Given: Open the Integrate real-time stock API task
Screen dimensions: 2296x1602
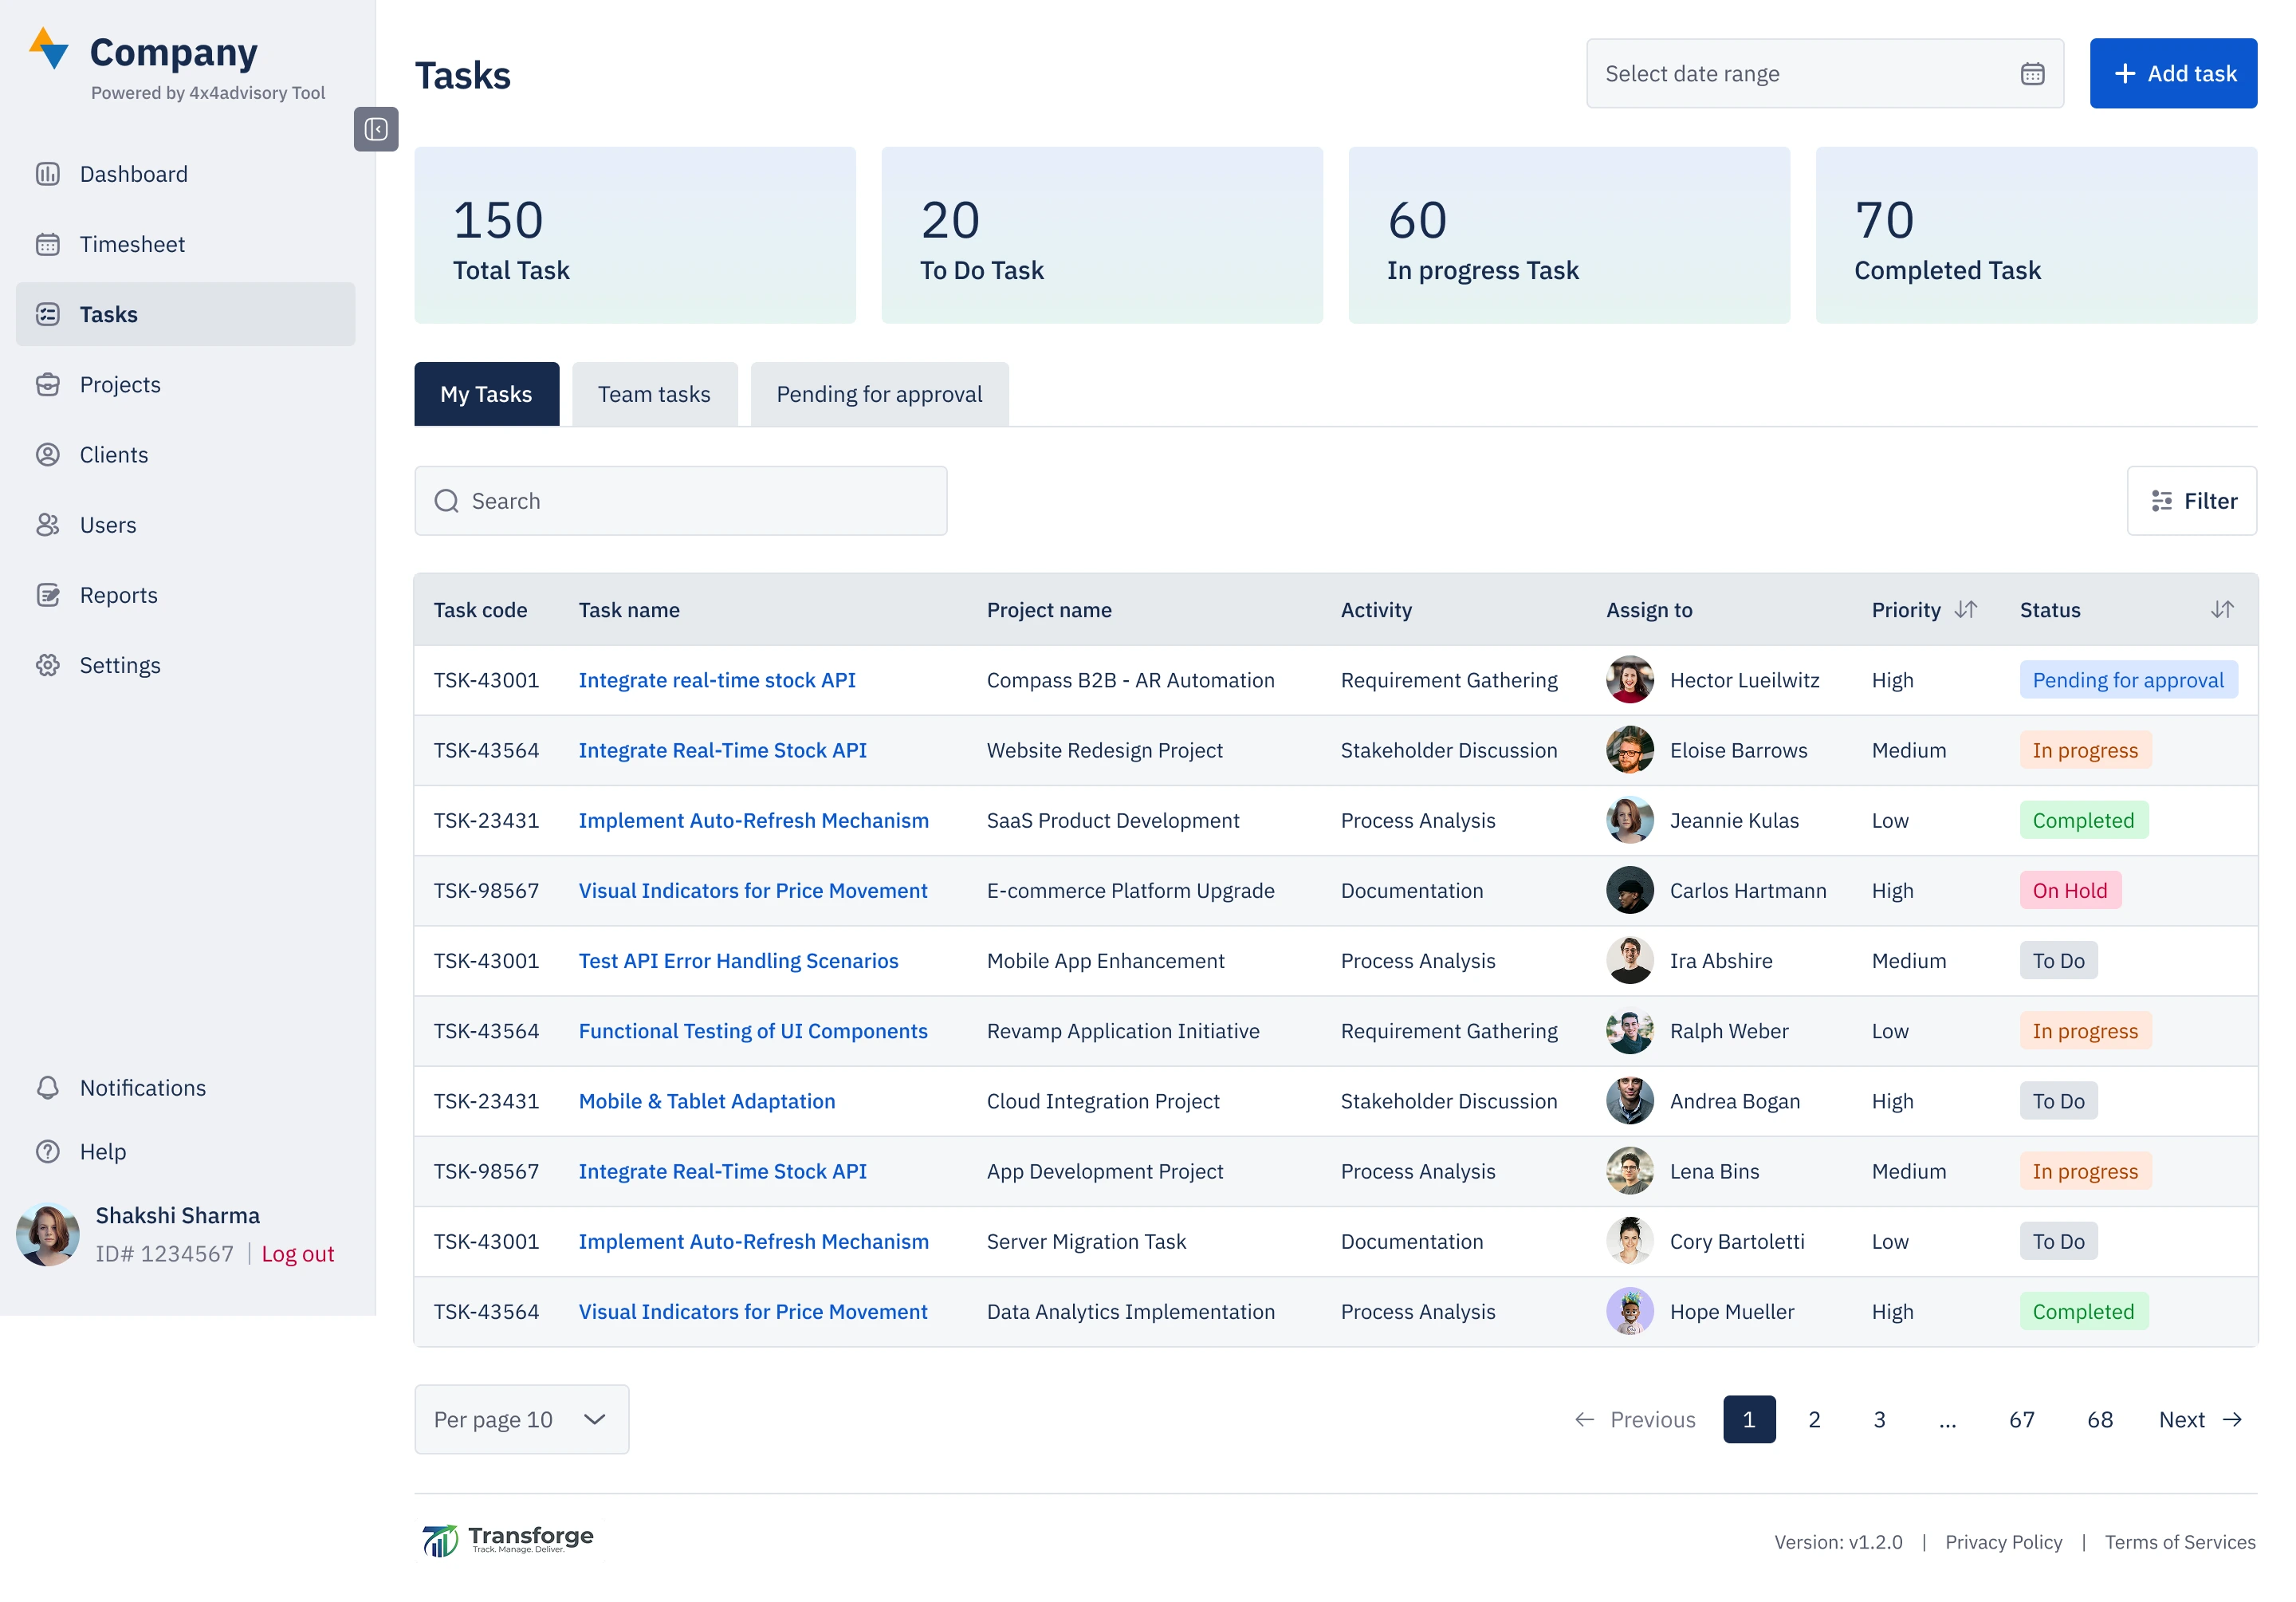Looking at the screenshot, I should click(x=716, y=679).
